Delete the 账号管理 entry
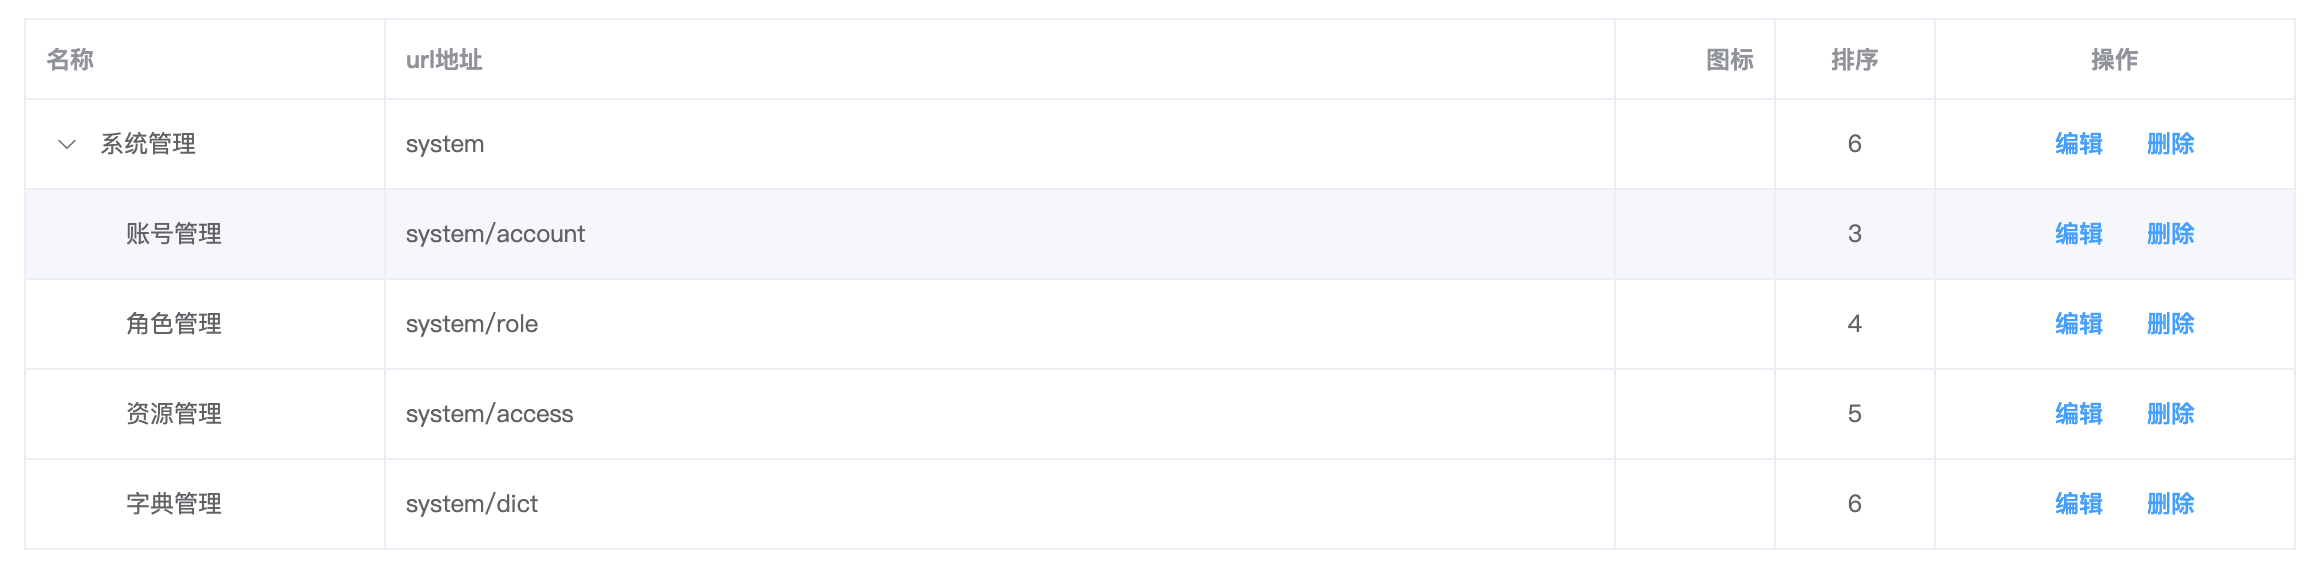The height and width of the screenshot is (576, 2312). tap(2171, 234)
